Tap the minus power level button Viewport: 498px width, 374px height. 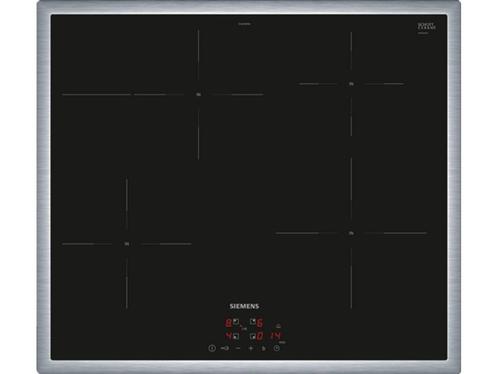238,348
